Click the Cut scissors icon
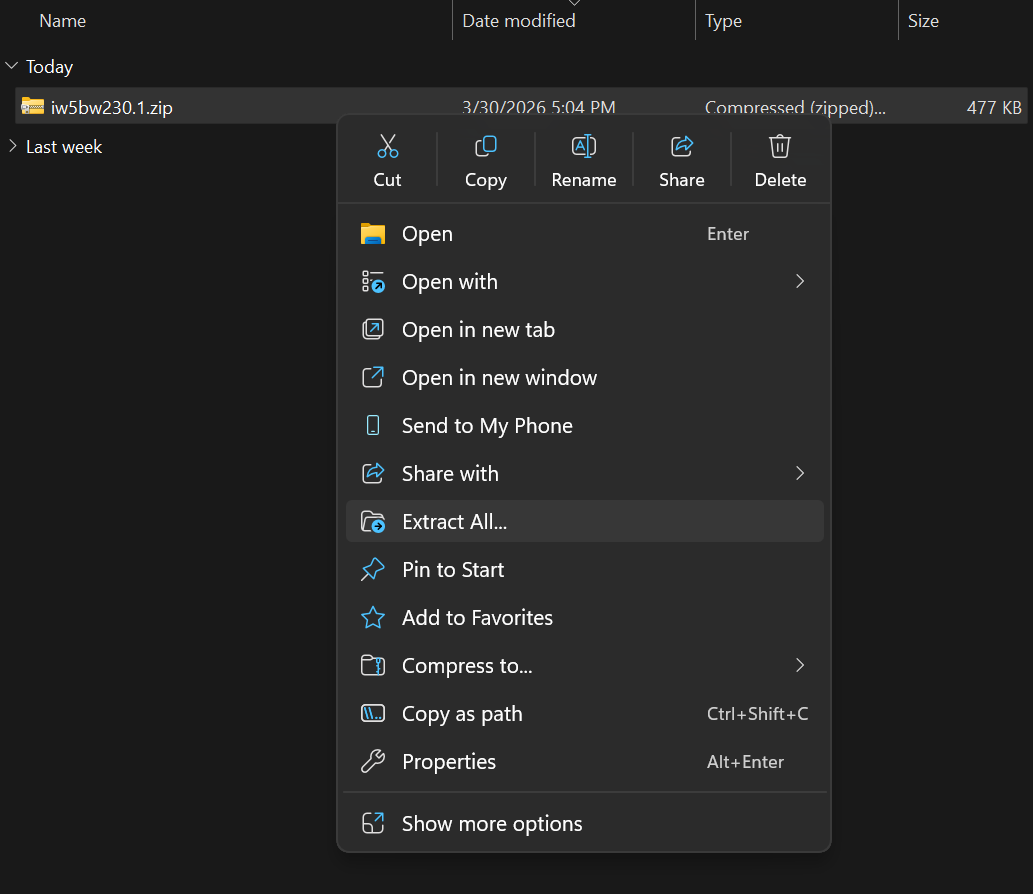Screen dimensions: 1033x894 pyautogui.click(x=387, y=147)
